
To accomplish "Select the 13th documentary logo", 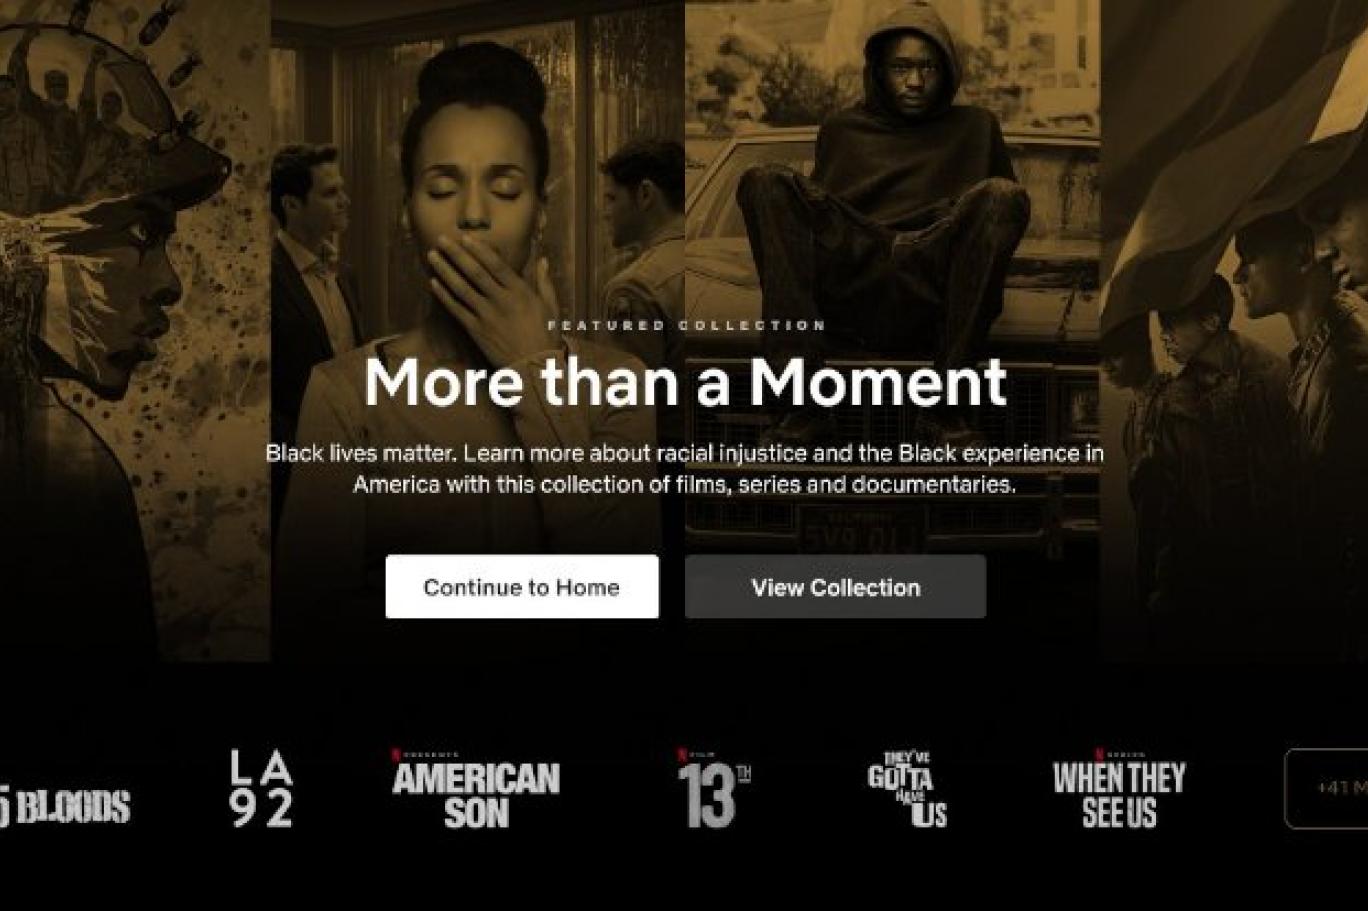I will pos(713,789).
